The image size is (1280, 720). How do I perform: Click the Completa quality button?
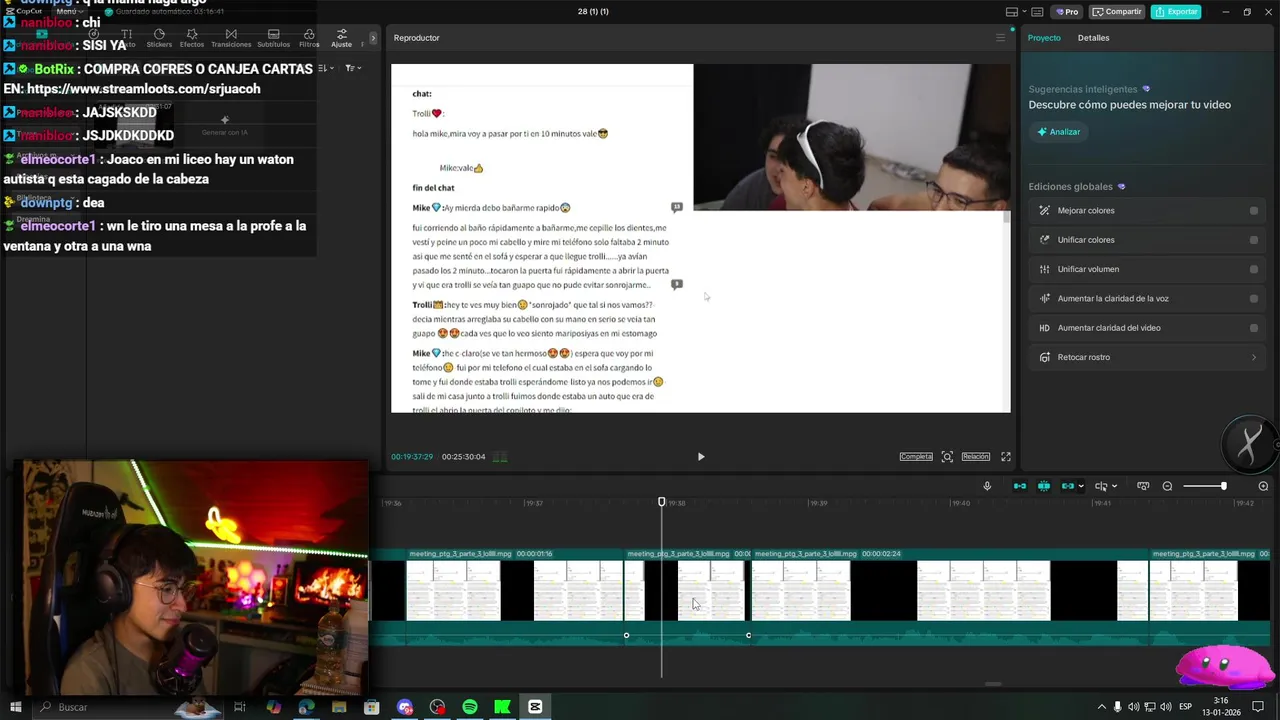point(916,457)
